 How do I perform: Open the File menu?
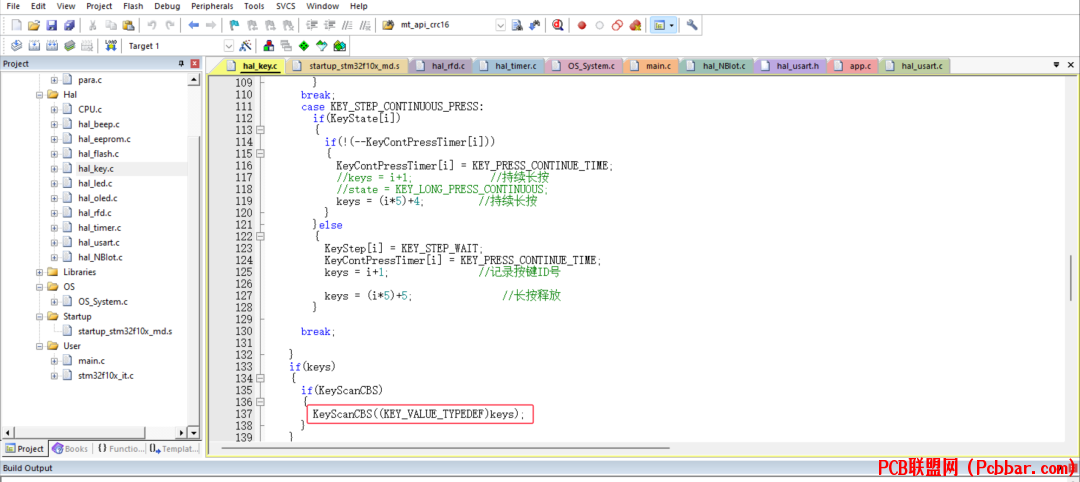click(13, 6)
